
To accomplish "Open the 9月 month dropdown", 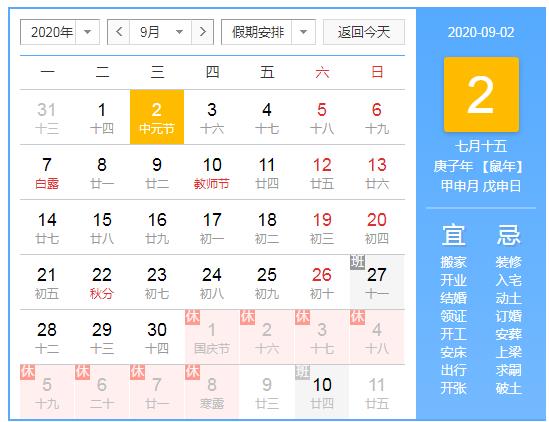I will pos(160,32).
